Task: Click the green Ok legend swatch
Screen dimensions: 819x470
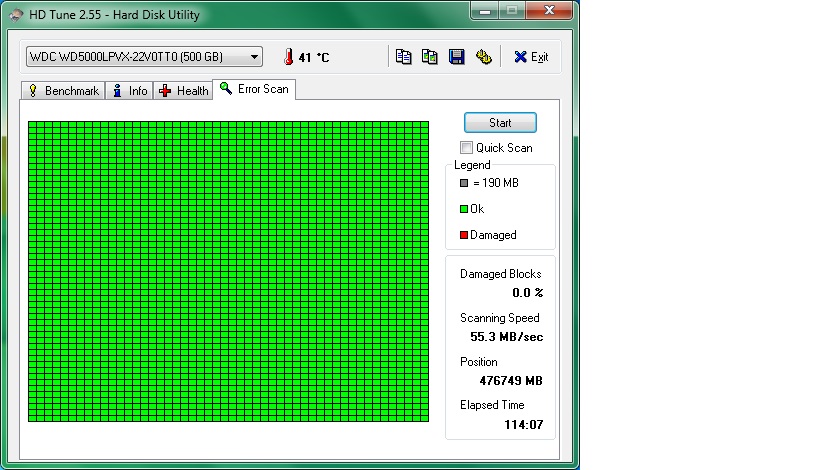Action: pyautogui.click(x=463, y=209)
